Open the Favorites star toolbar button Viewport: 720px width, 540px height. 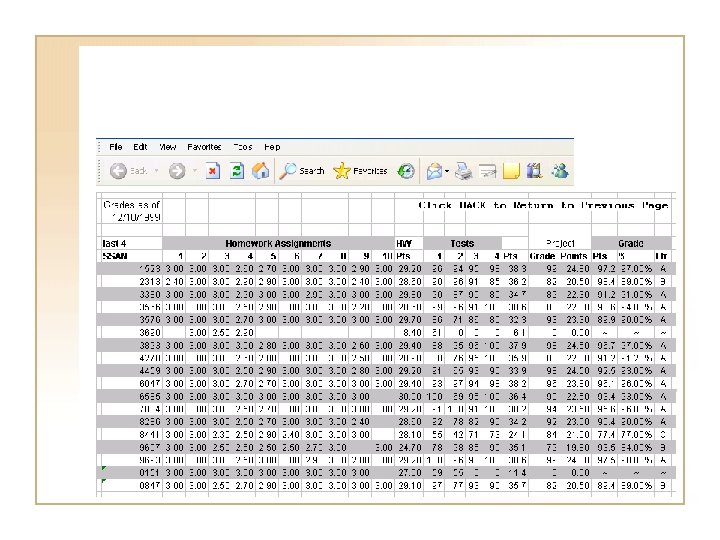360,171
